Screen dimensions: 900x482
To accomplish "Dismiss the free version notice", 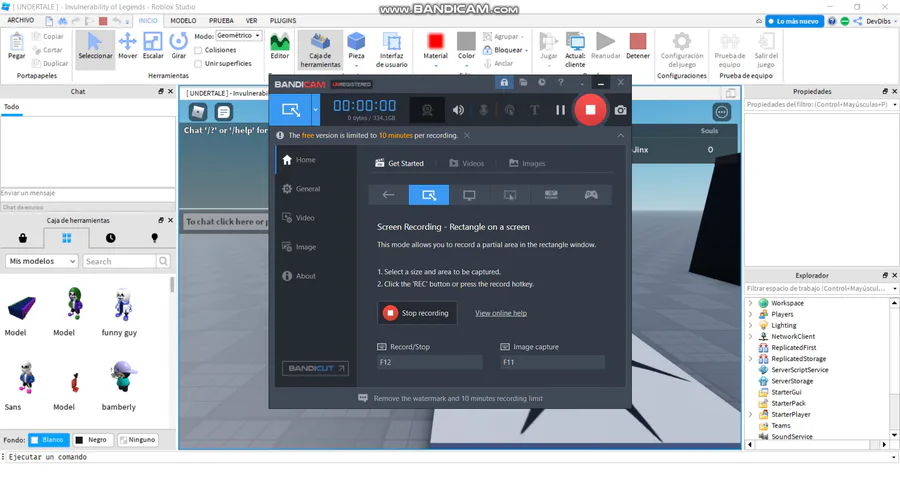I will pyautogui.click(x=467, y=135).
